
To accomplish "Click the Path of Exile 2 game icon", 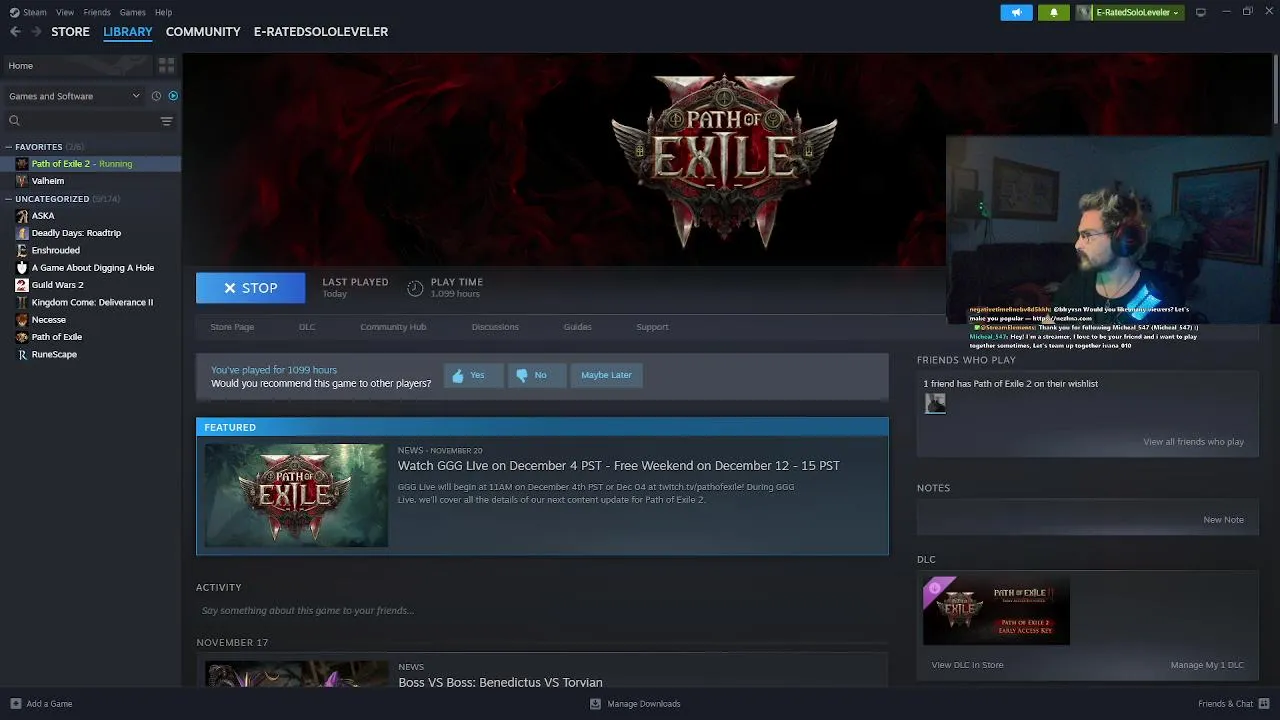I will tap(22, 164).
